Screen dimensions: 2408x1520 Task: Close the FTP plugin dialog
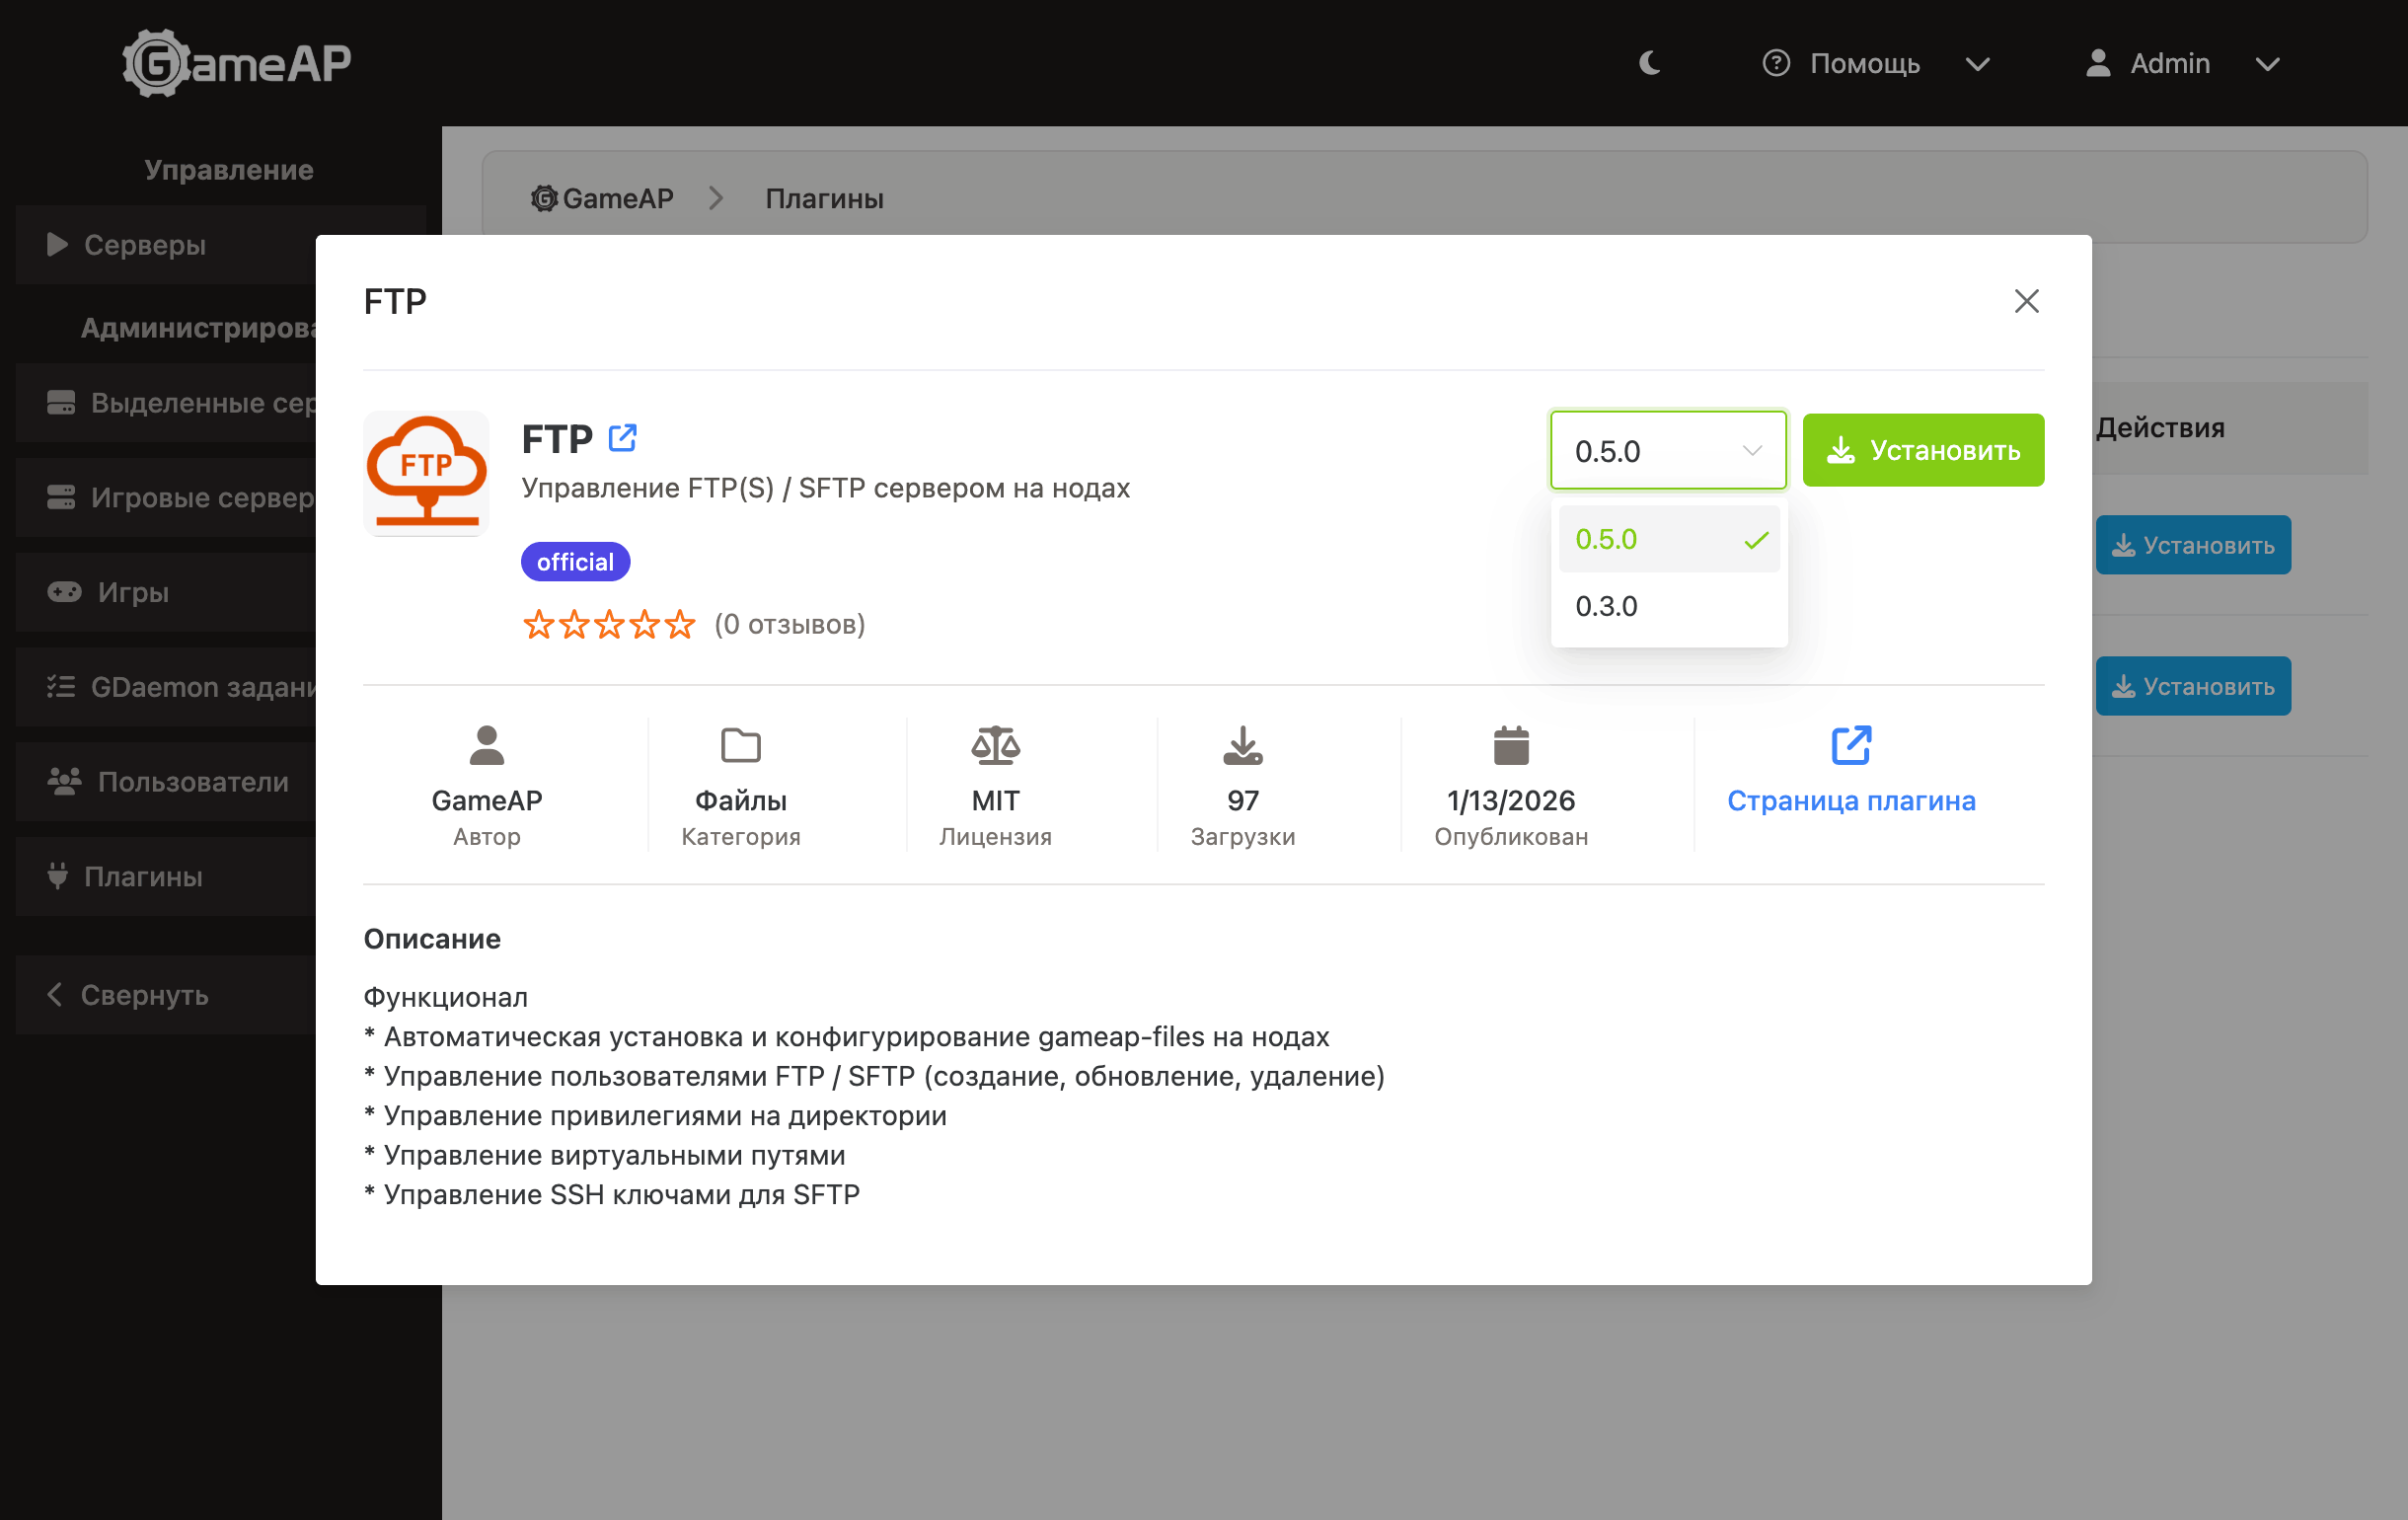click(x=2027, y=301)
